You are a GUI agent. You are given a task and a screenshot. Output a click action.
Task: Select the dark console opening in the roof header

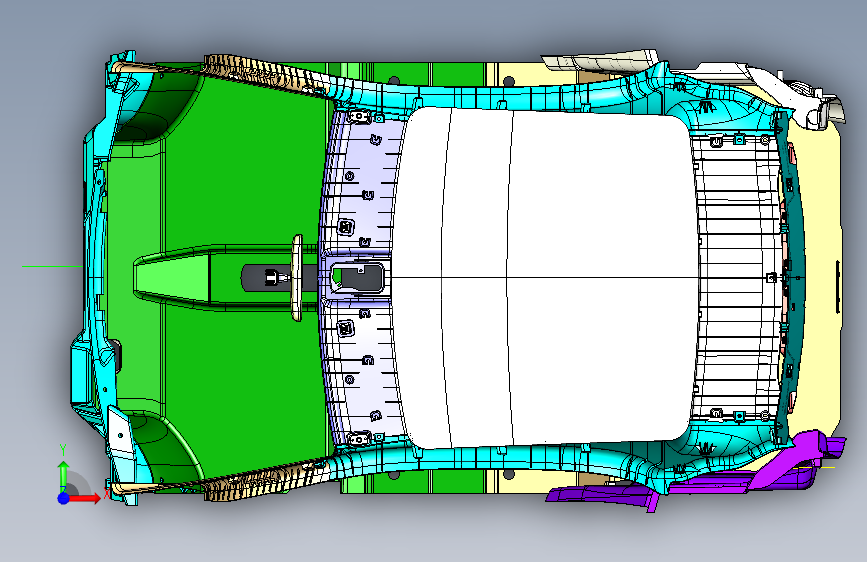(x=357, y=277)
